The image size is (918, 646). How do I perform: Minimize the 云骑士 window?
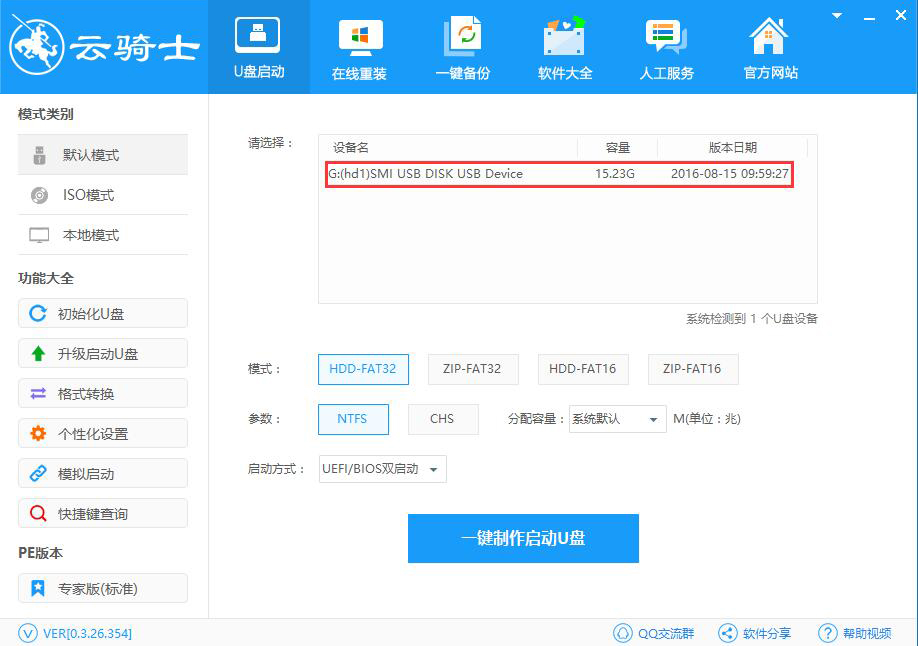pyautogui.click(x=869, y=18)
